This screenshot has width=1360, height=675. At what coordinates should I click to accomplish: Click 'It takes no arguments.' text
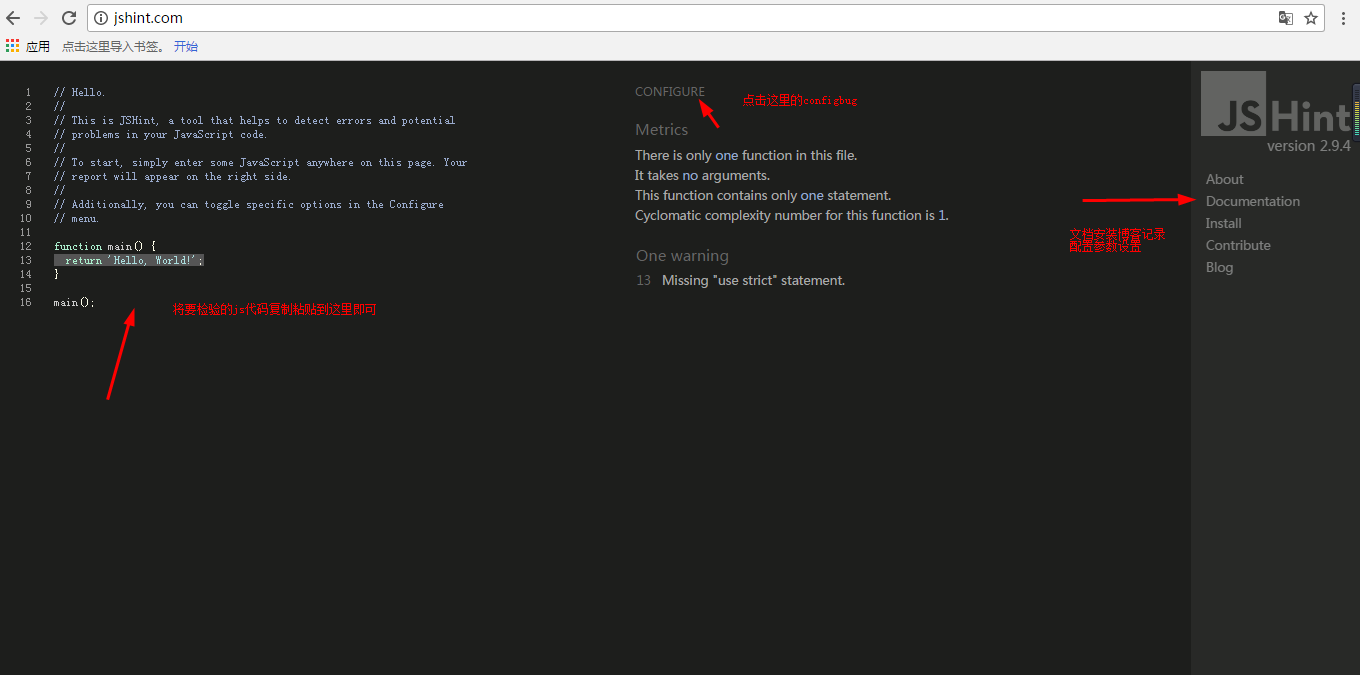(702, 175)
